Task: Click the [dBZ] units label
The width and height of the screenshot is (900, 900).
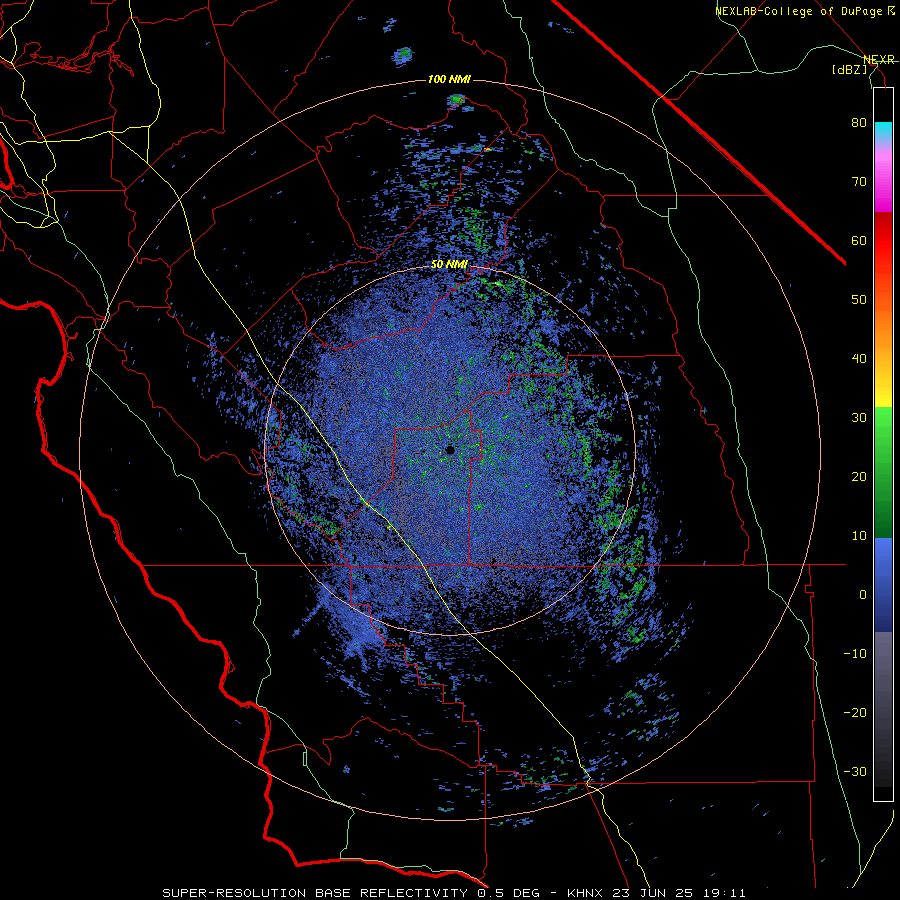Action: pos(849,69)
